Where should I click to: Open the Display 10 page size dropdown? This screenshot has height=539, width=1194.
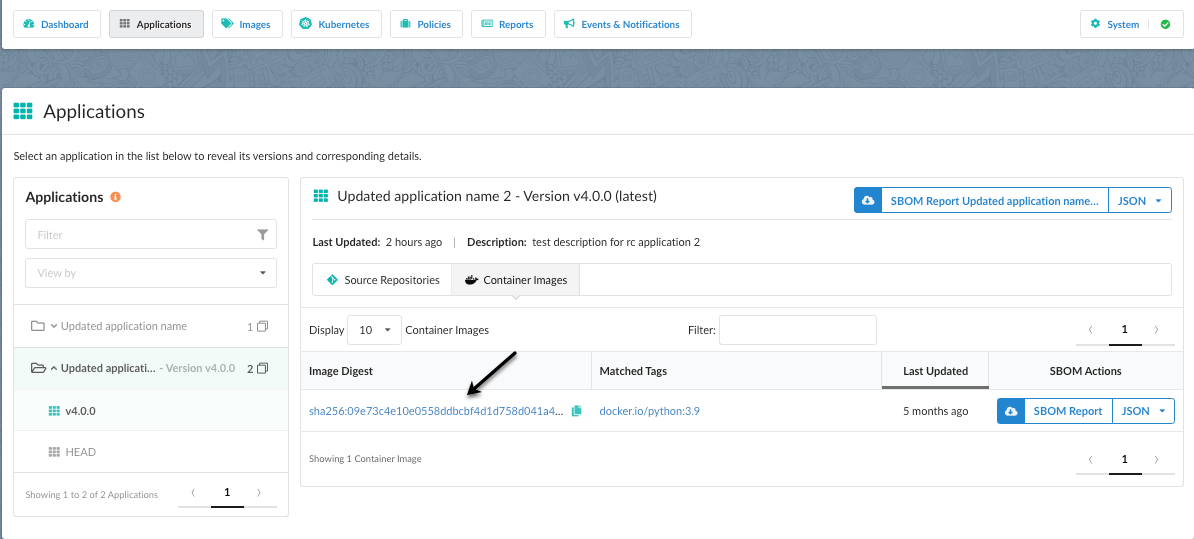click(374, 330)
